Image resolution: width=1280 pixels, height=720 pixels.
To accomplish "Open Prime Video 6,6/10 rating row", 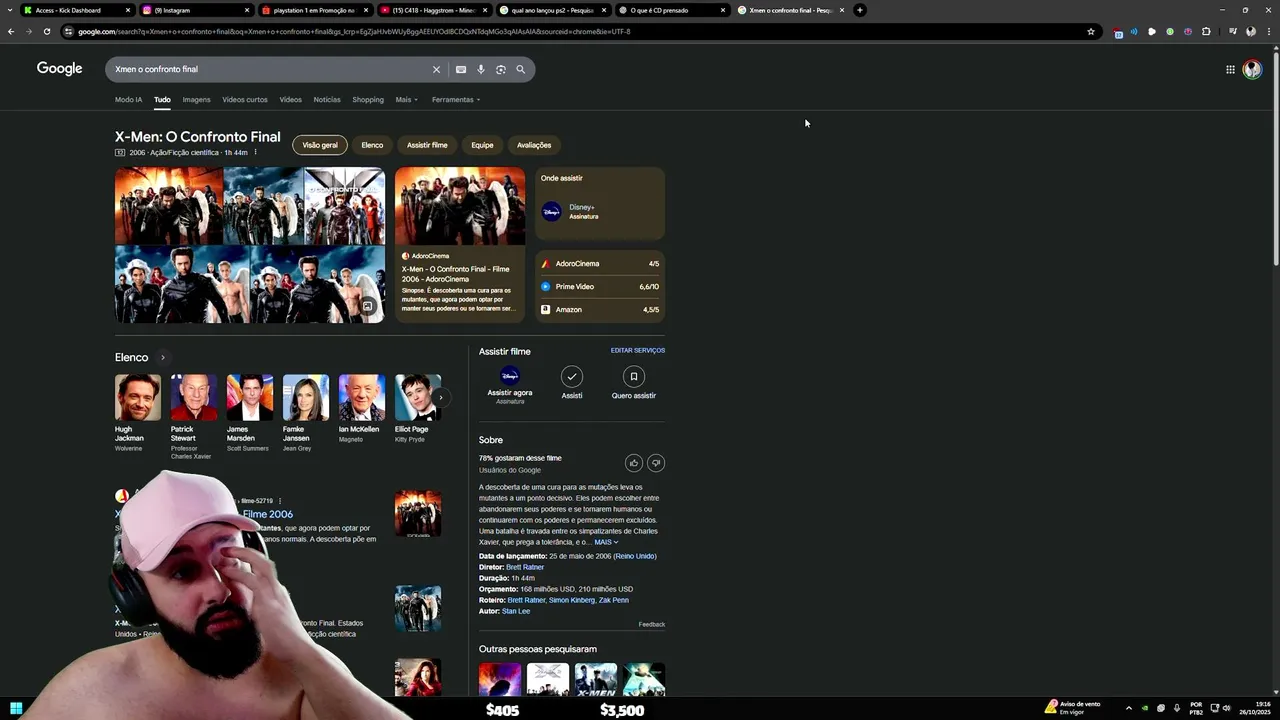I will 600,287.
